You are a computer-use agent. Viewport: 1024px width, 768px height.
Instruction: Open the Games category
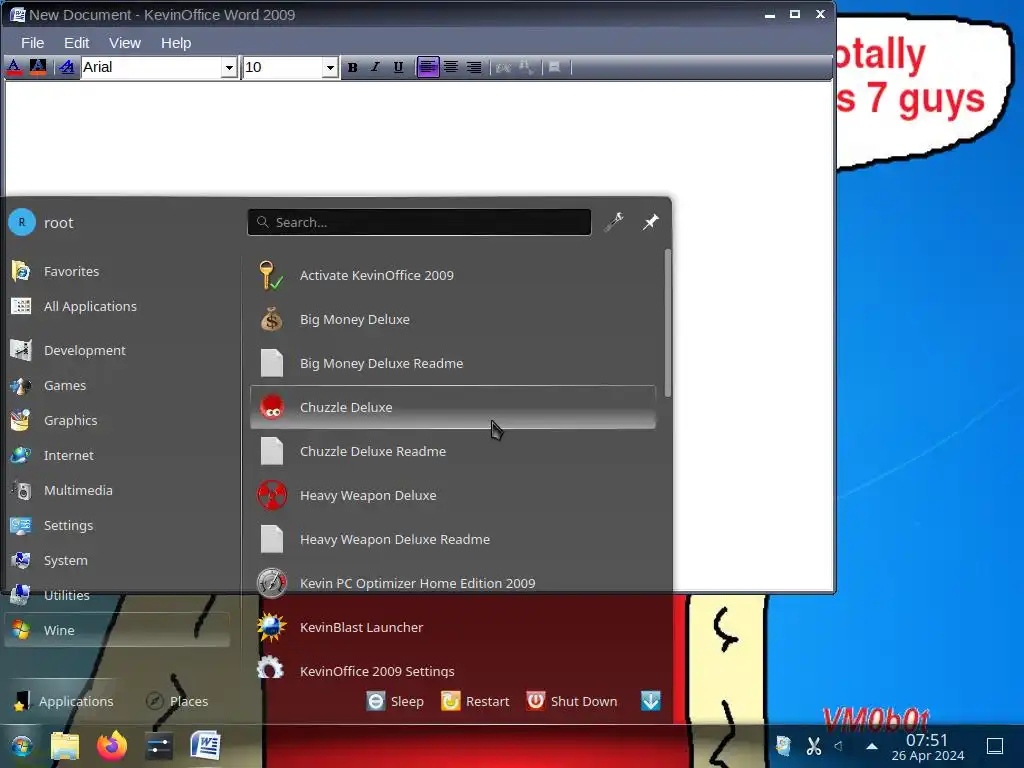[118, 385]
